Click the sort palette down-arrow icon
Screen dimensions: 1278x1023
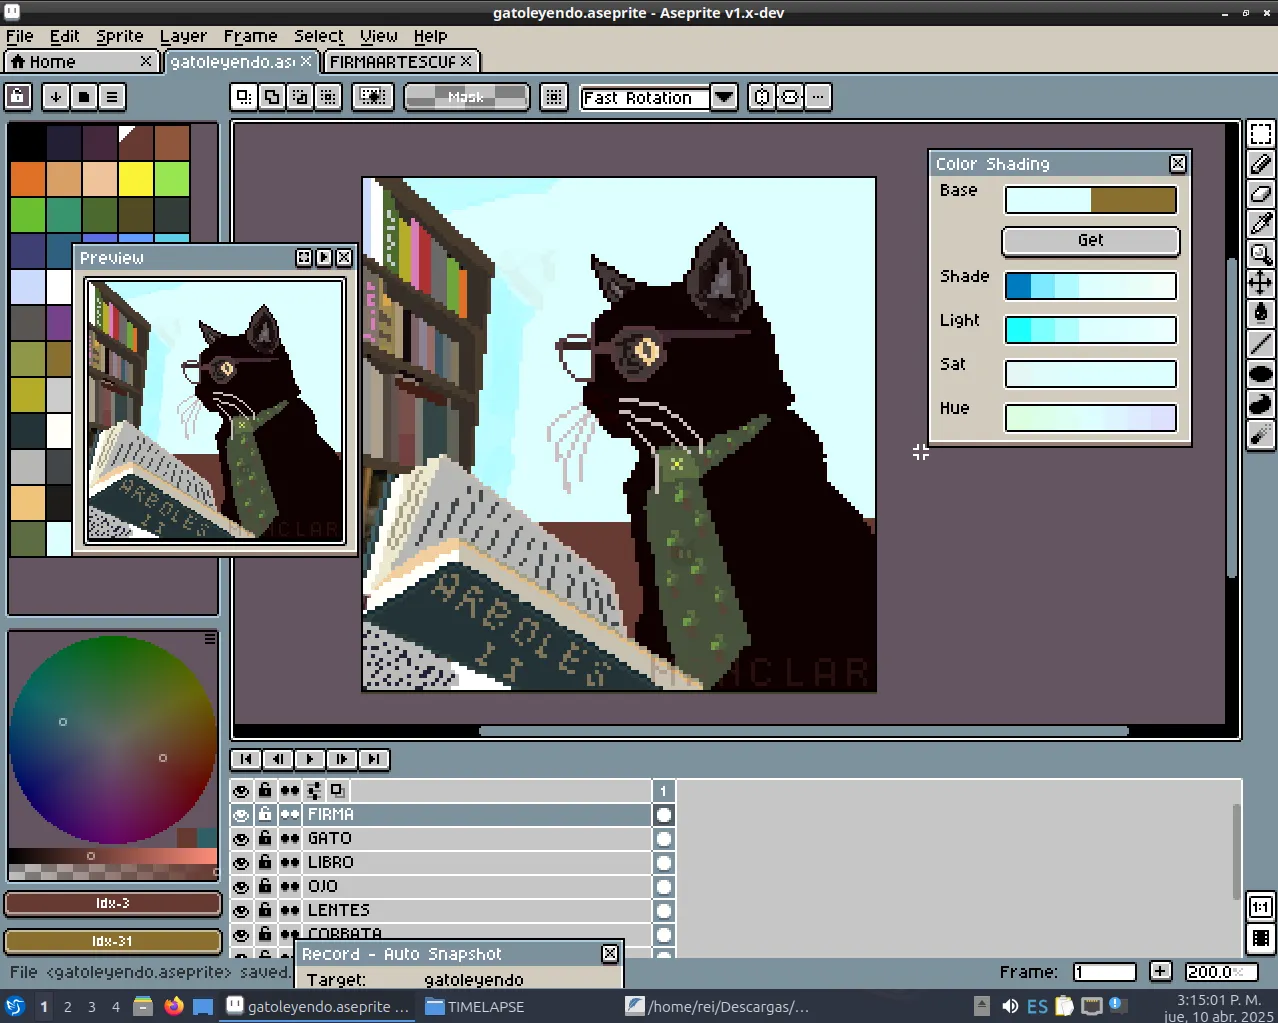pyautogui.click(x=56, y=97)
